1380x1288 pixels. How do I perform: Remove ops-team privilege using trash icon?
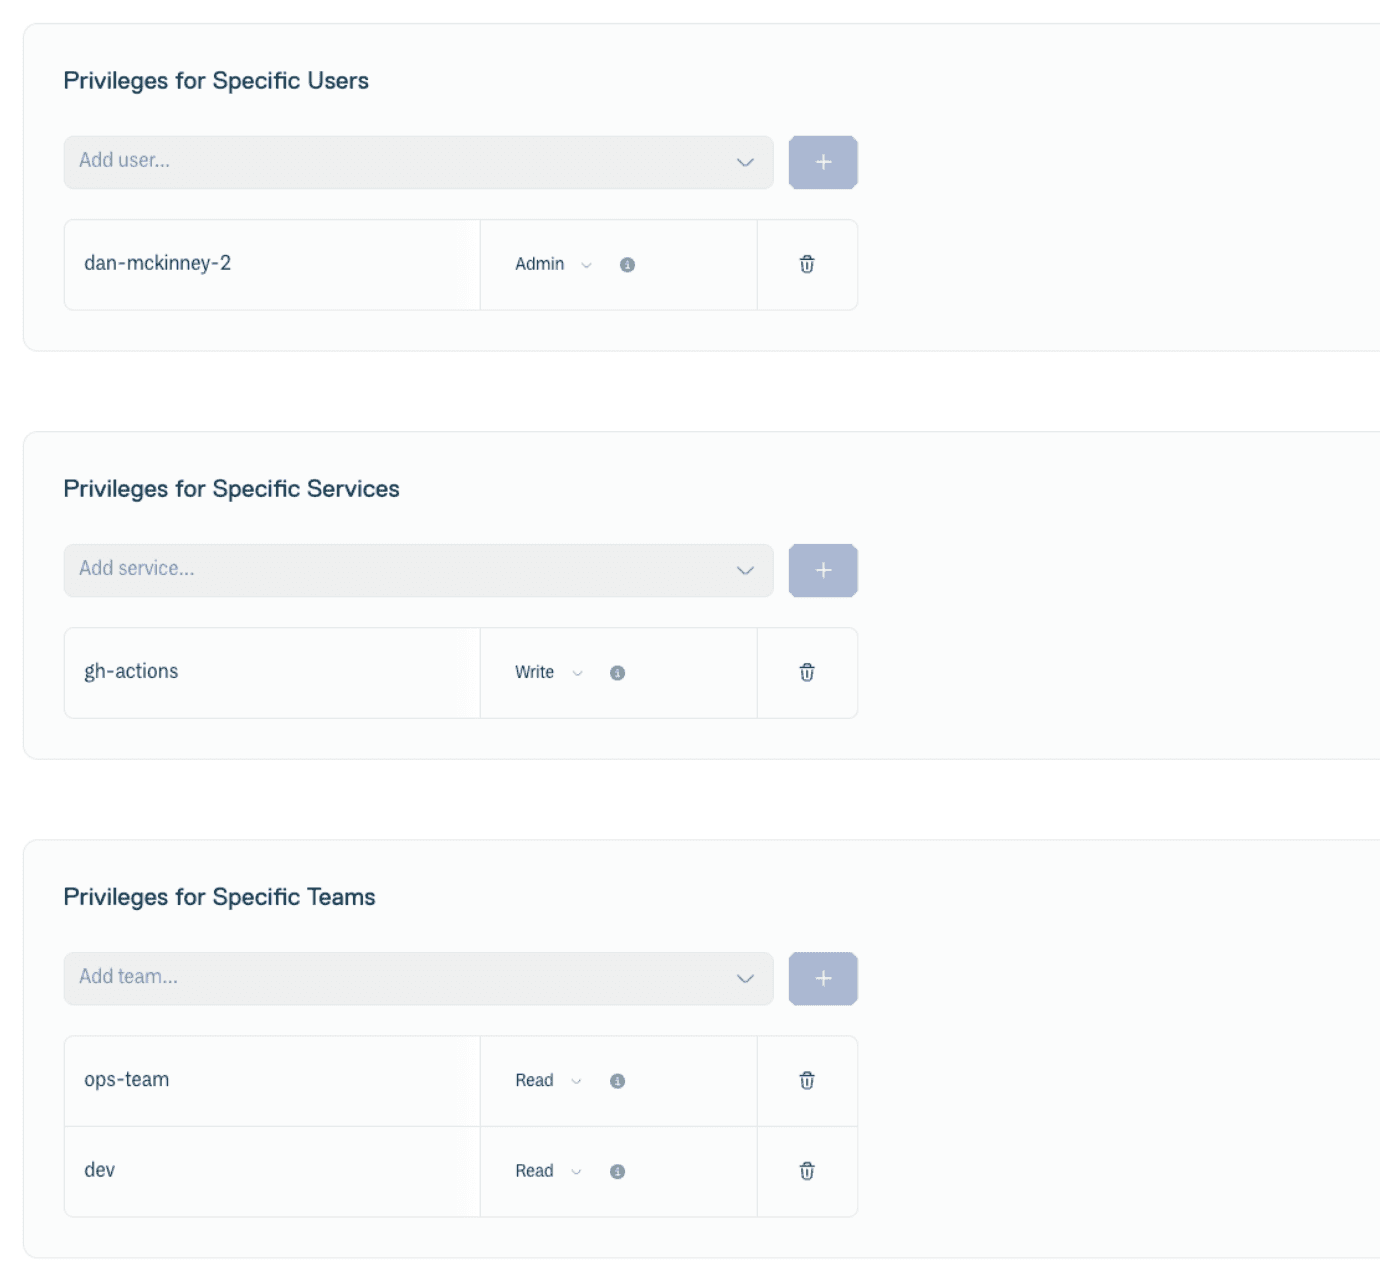[807, 1080]
